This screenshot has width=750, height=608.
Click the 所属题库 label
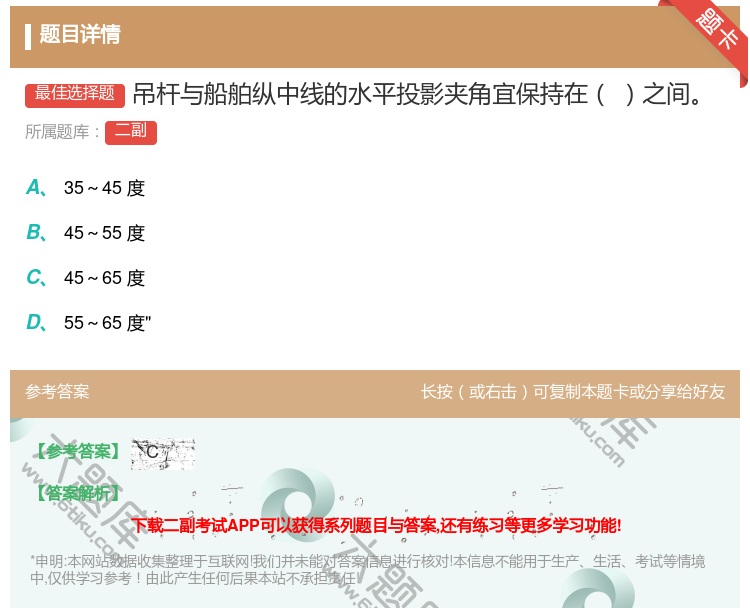pos(62,132)
